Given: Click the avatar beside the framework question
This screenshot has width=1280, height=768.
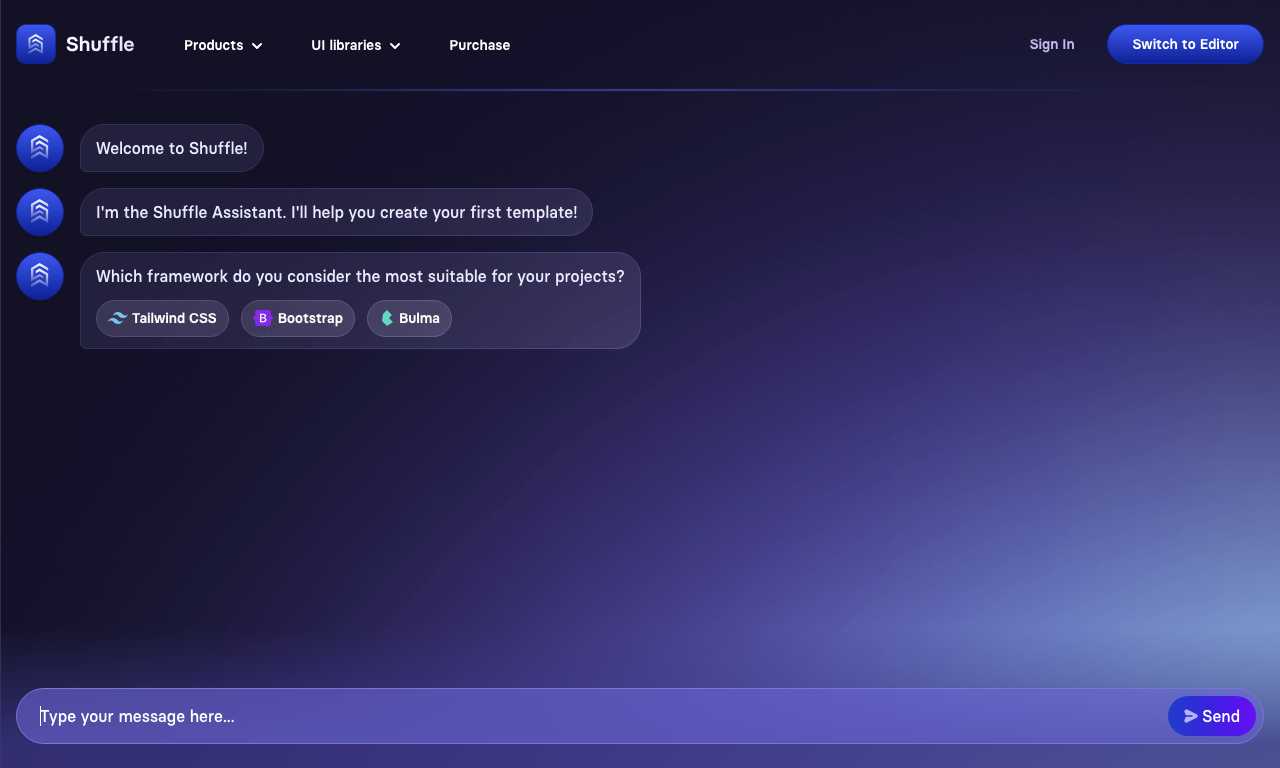Looking at the screenshot, I should coord(40,276).
